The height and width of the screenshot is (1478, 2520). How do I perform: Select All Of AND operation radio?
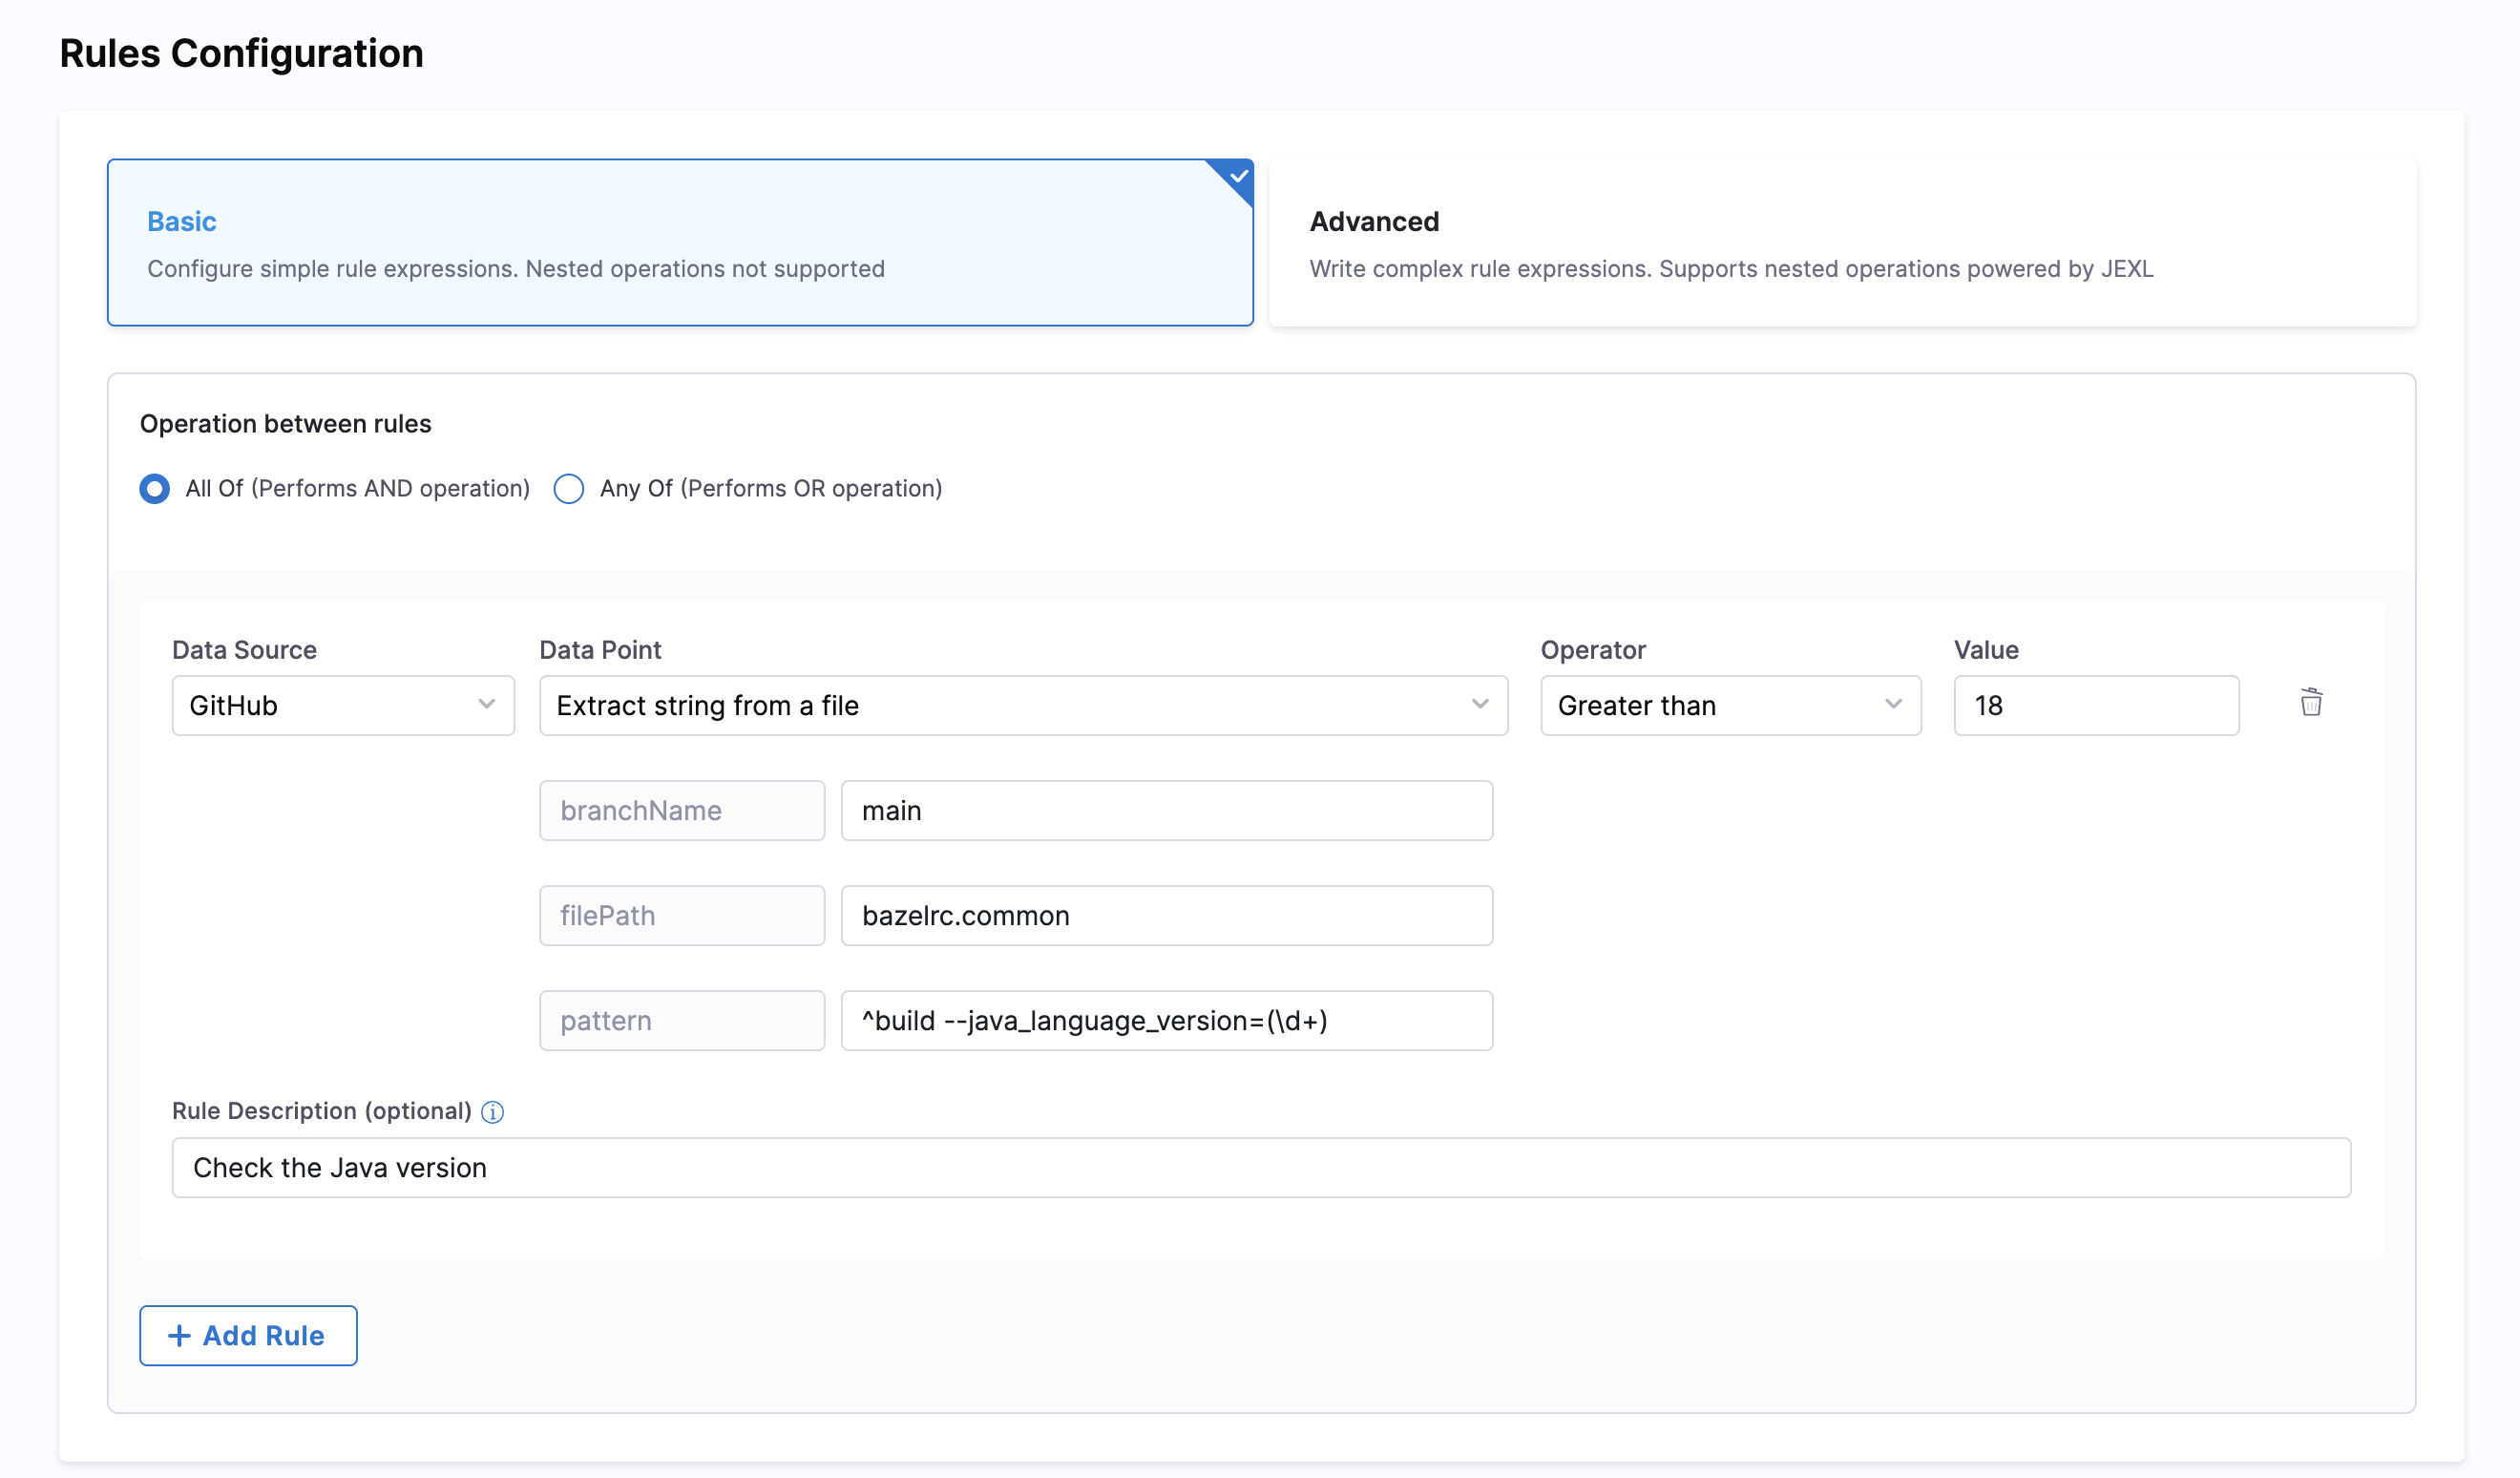pos(155,489)
